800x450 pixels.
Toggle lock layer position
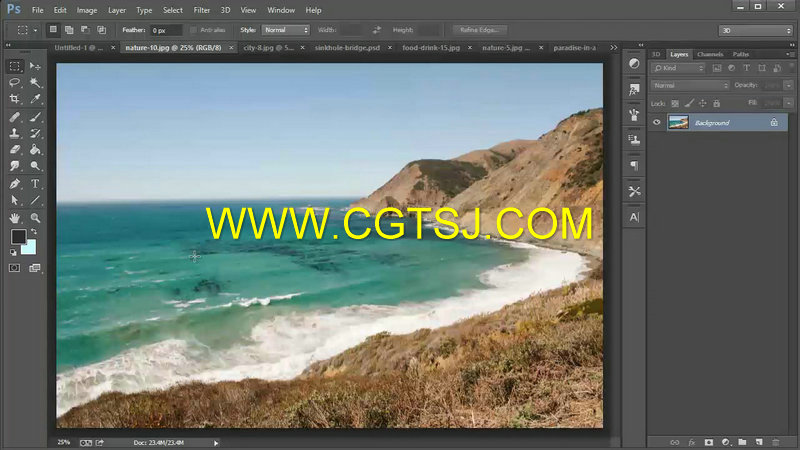click(703, 104)
